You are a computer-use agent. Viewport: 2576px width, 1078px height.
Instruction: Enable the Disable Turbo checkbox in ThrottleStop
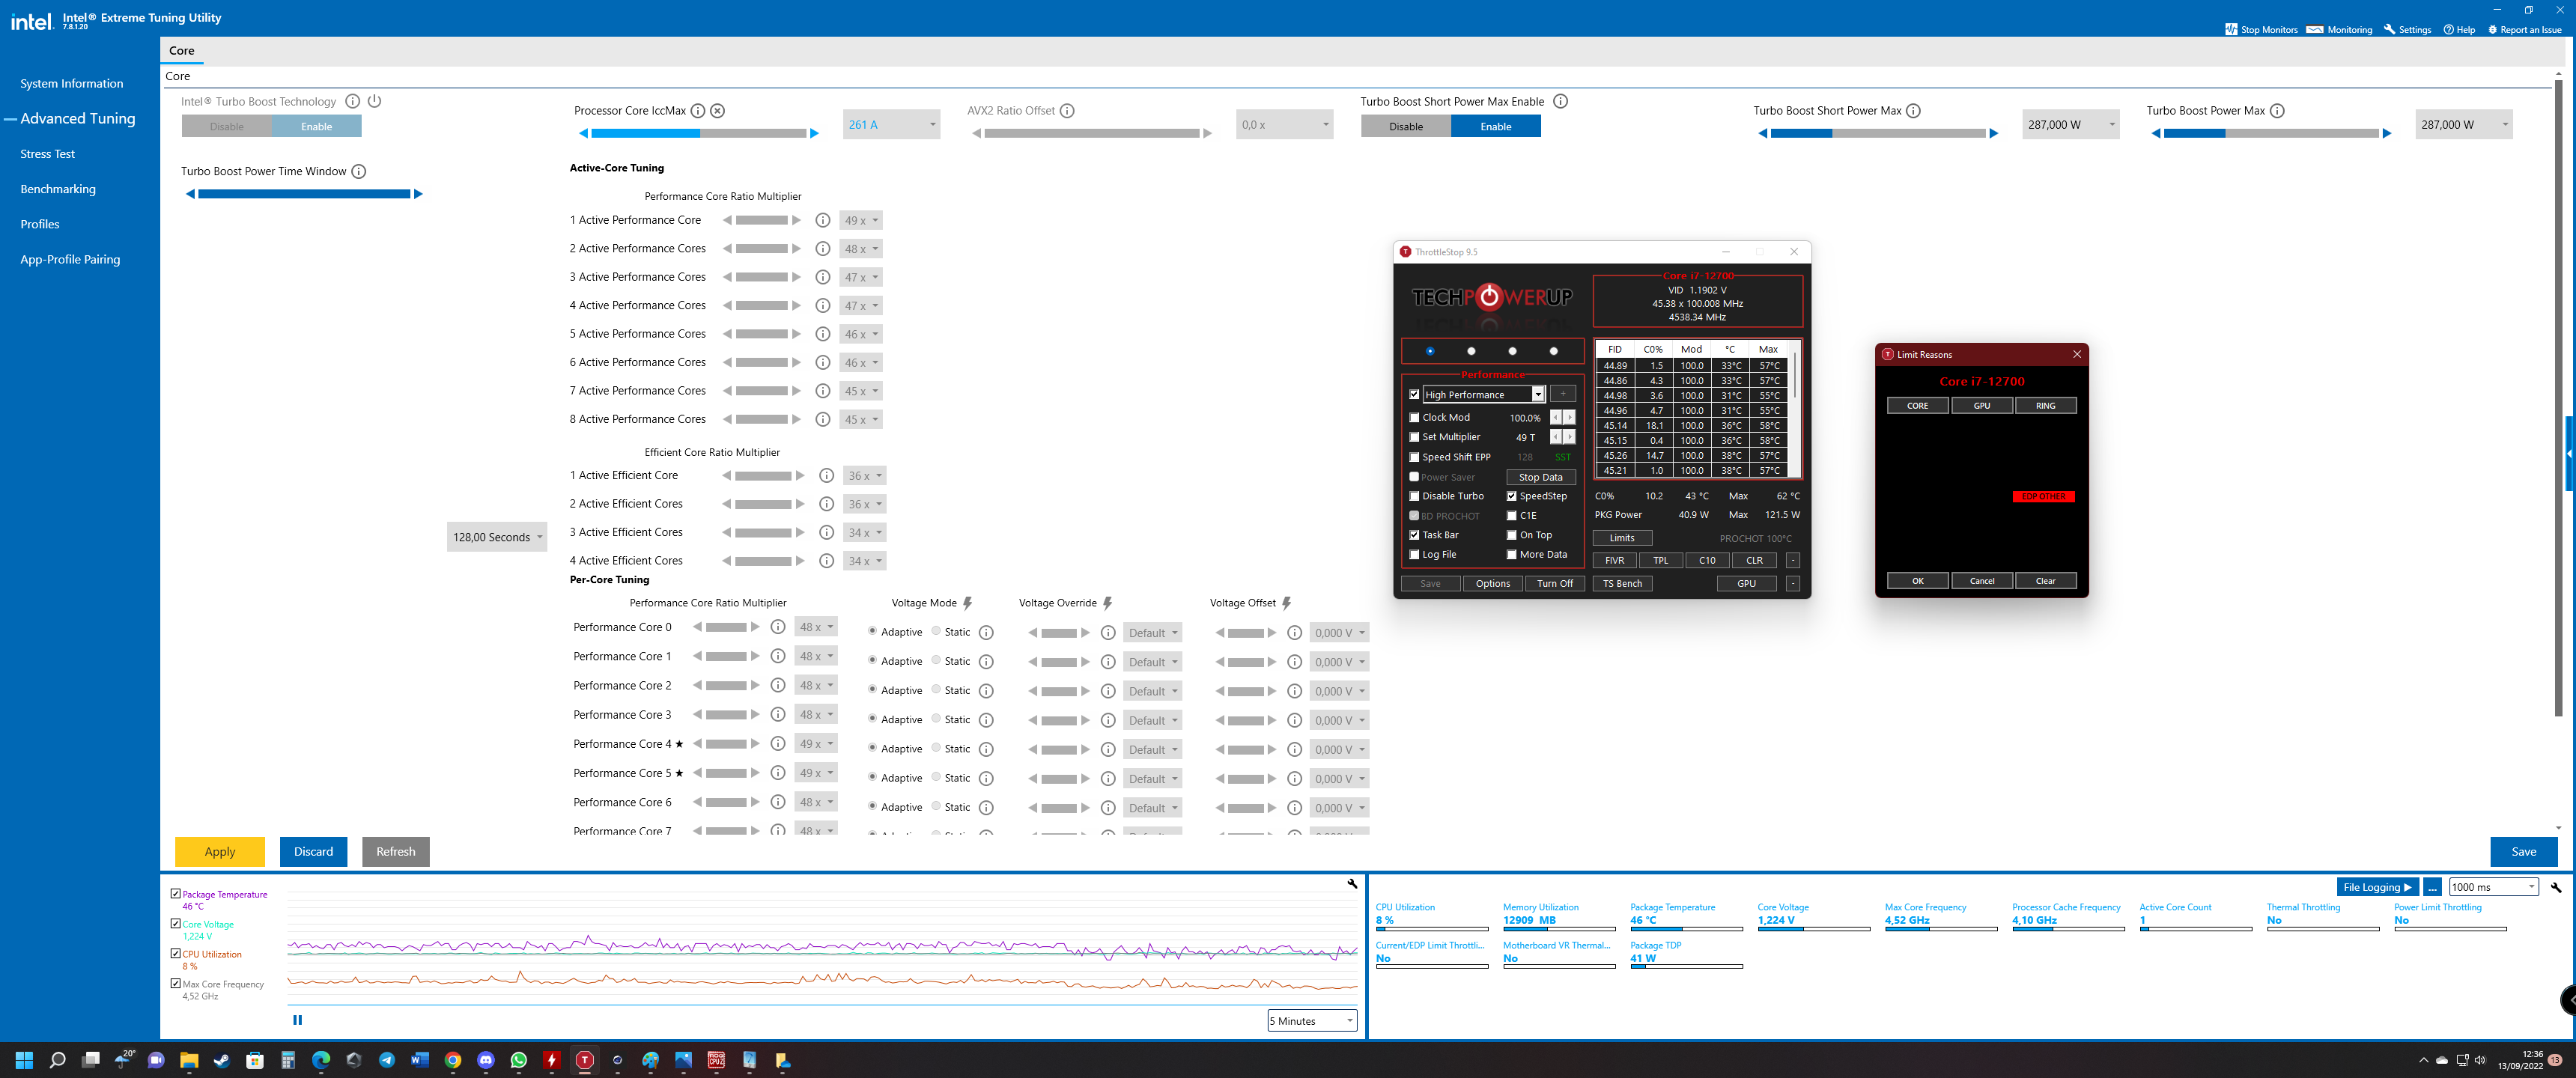tap(1414, 496)
